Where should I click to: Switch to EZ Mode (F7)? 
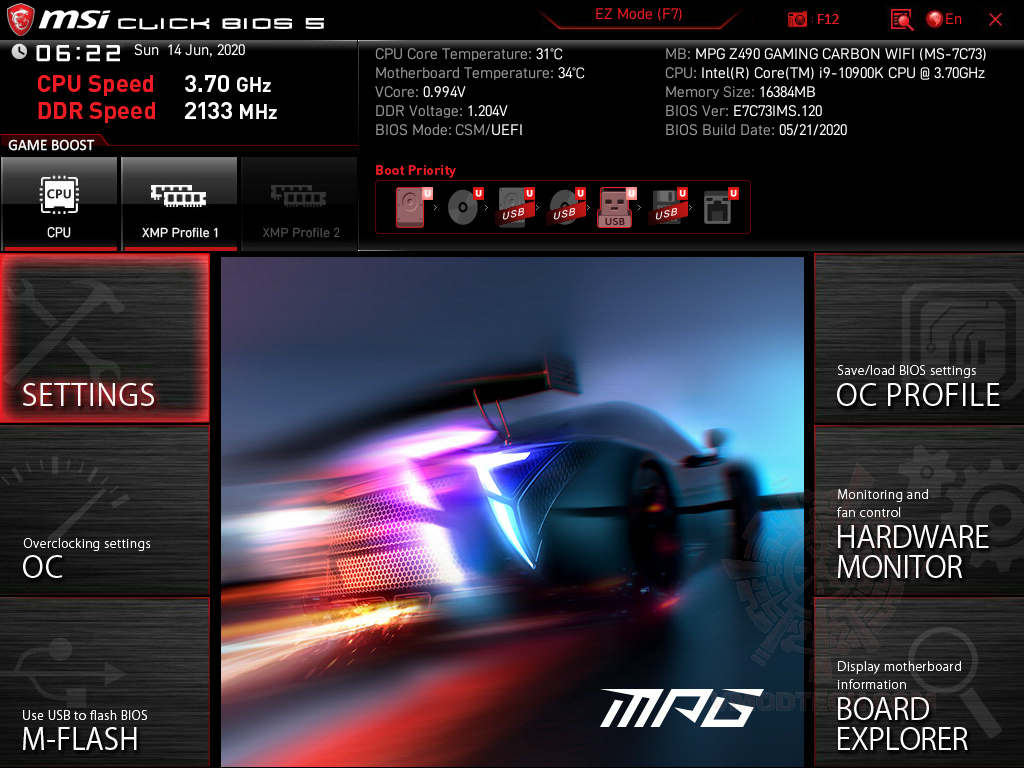point(639,15)
